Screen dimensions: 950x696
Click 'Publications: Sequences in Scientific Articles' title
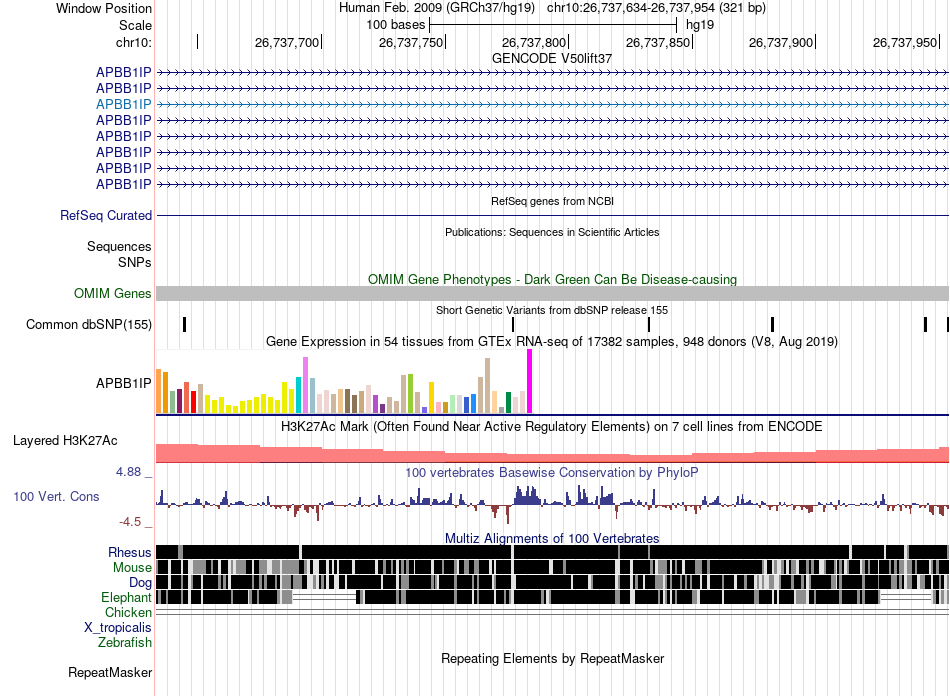pyautogui.click(x=552, y=232)
